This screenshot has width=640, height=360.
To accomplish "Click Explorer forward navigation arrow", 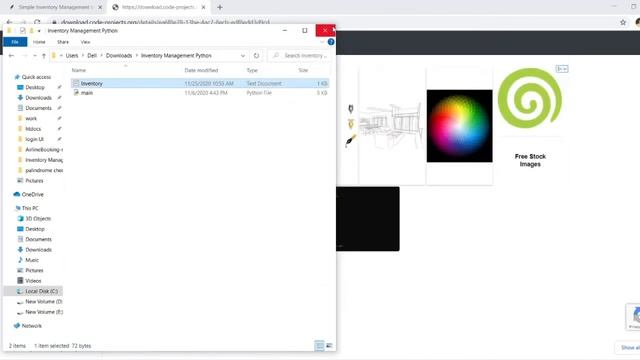I will click(x=24, y=56).
